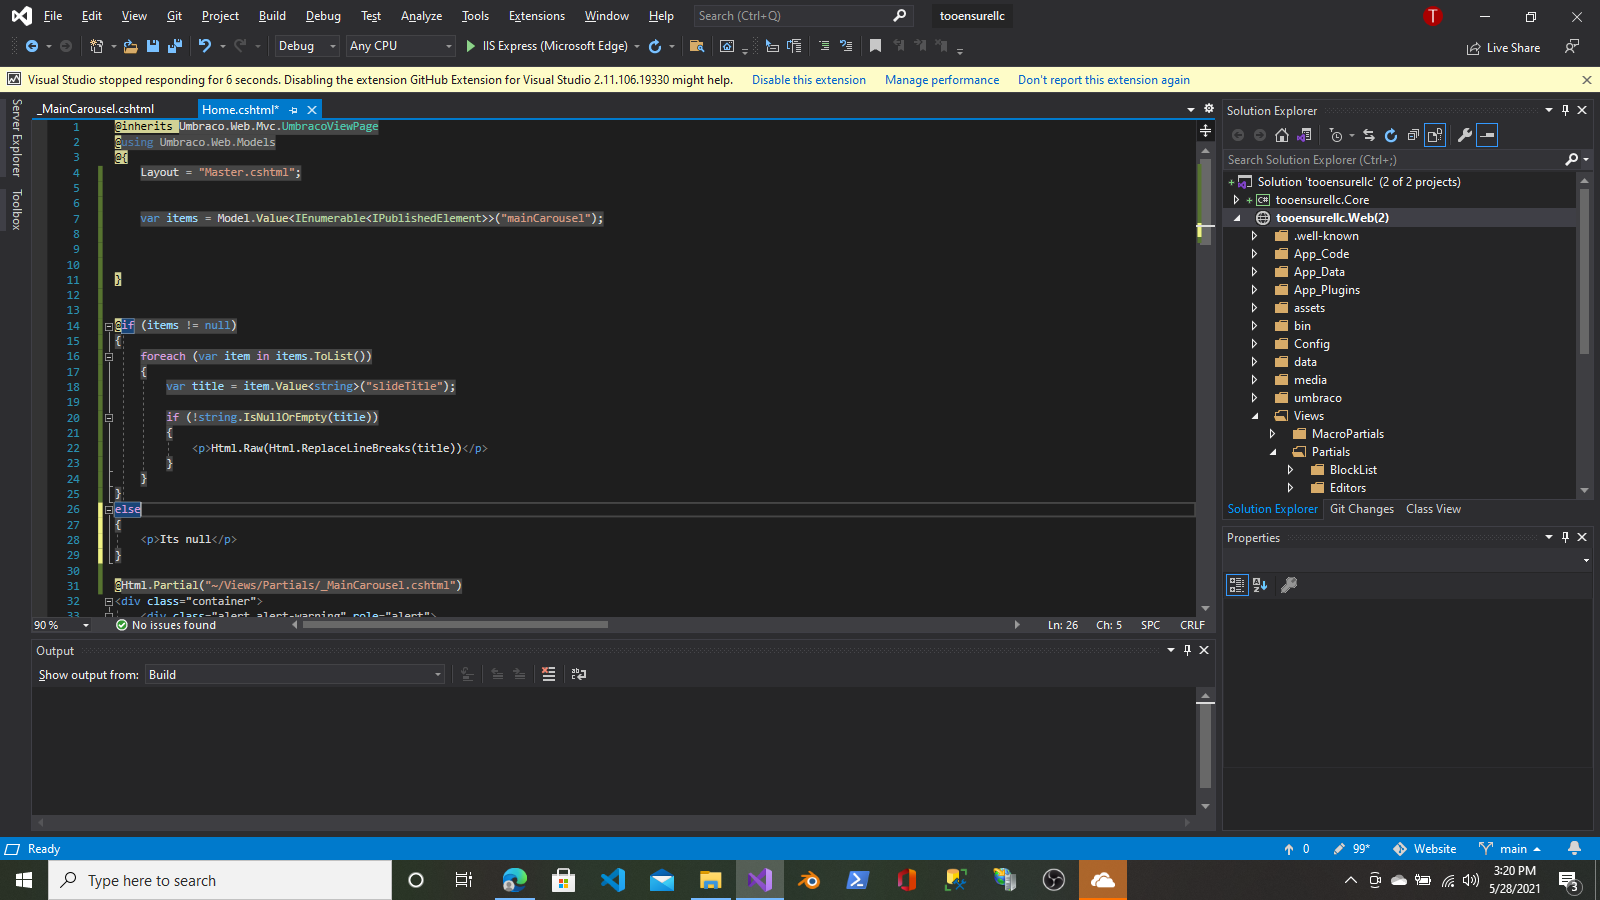
Task: Click Alphabetical sort icon in Properties panel
Action: pyautogui.click(x=1260, y=585)
